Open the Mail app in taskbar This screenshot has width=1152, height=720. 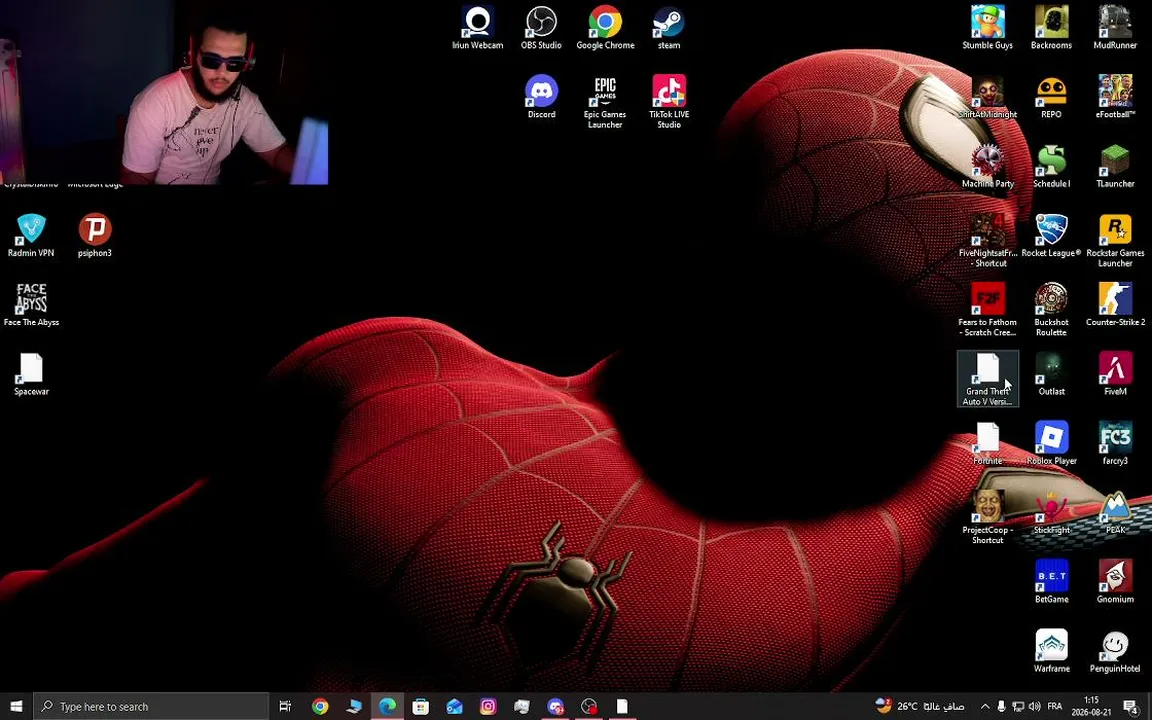[x=455, y=706]
